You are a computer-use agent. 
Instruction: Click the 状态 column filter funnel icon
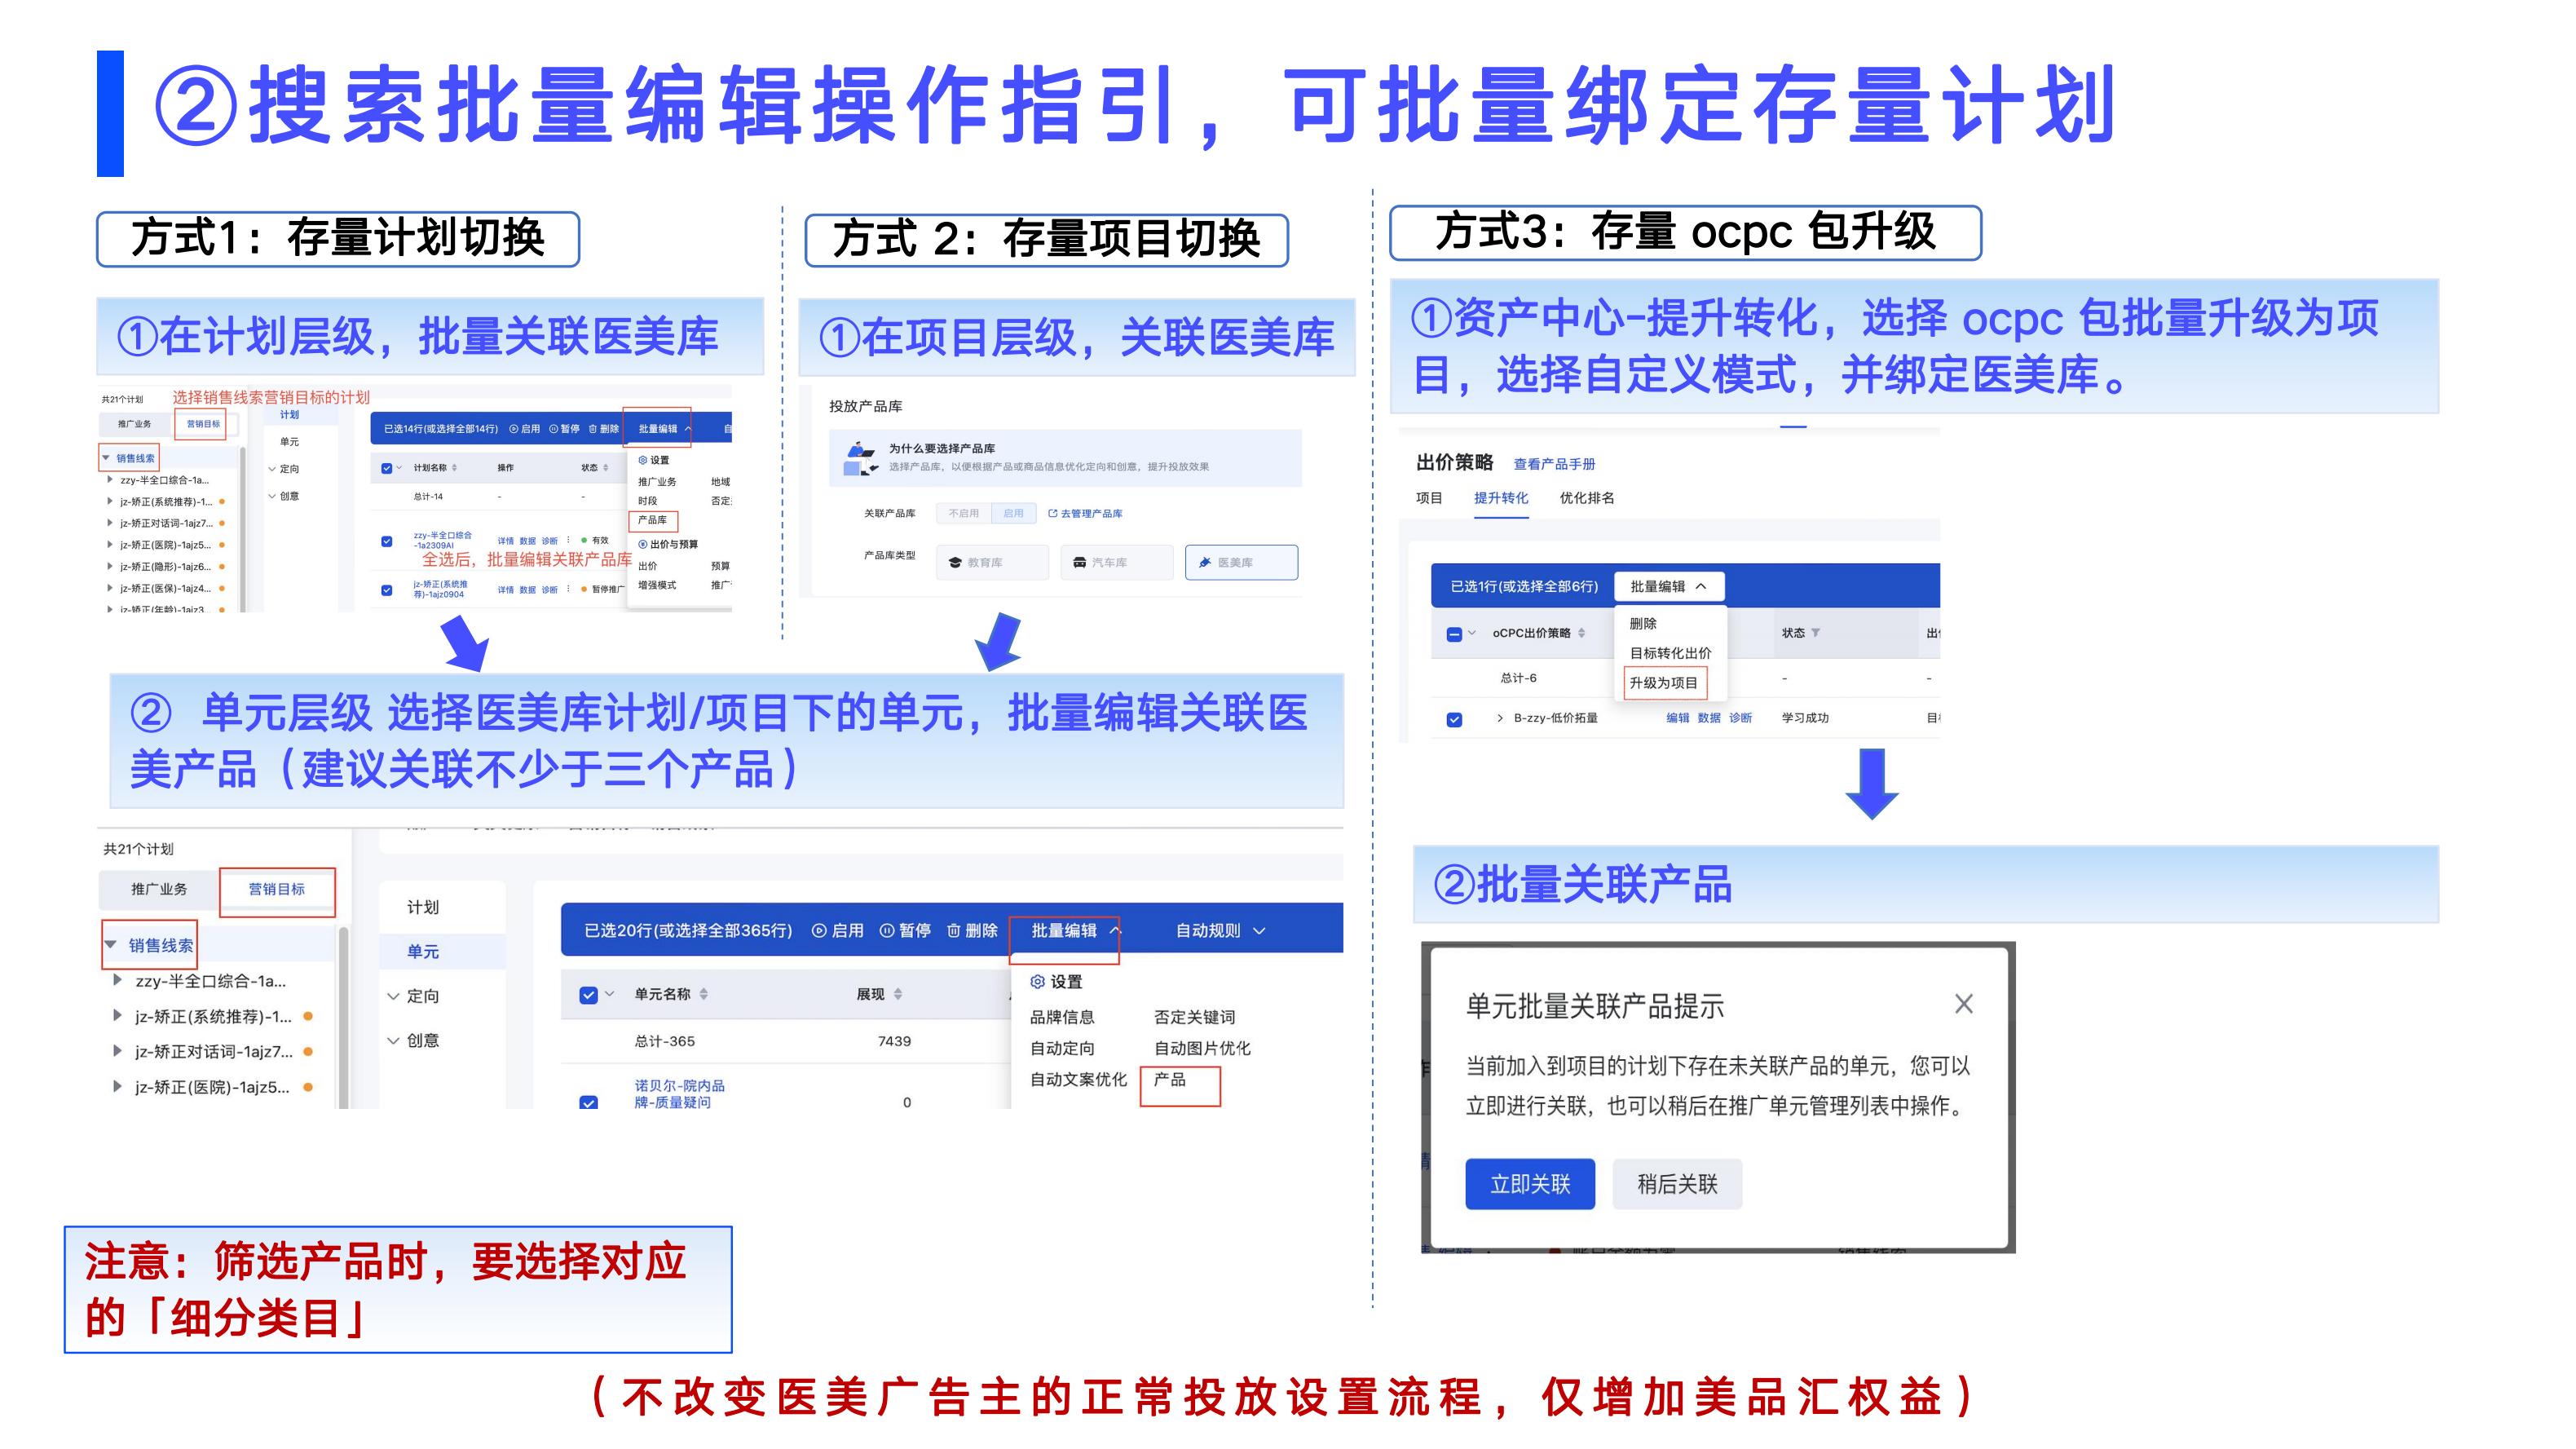pos(1815,633)
